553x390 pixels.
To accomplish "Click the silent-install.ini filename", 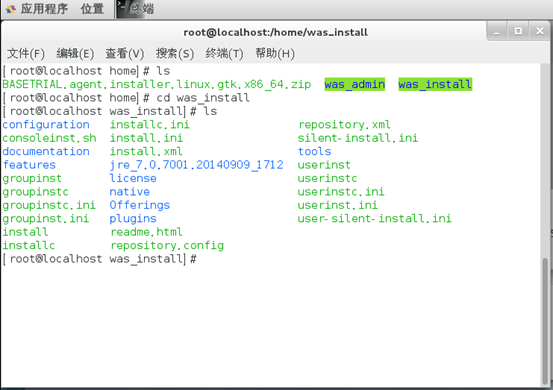I will click(x=358, y=138).
